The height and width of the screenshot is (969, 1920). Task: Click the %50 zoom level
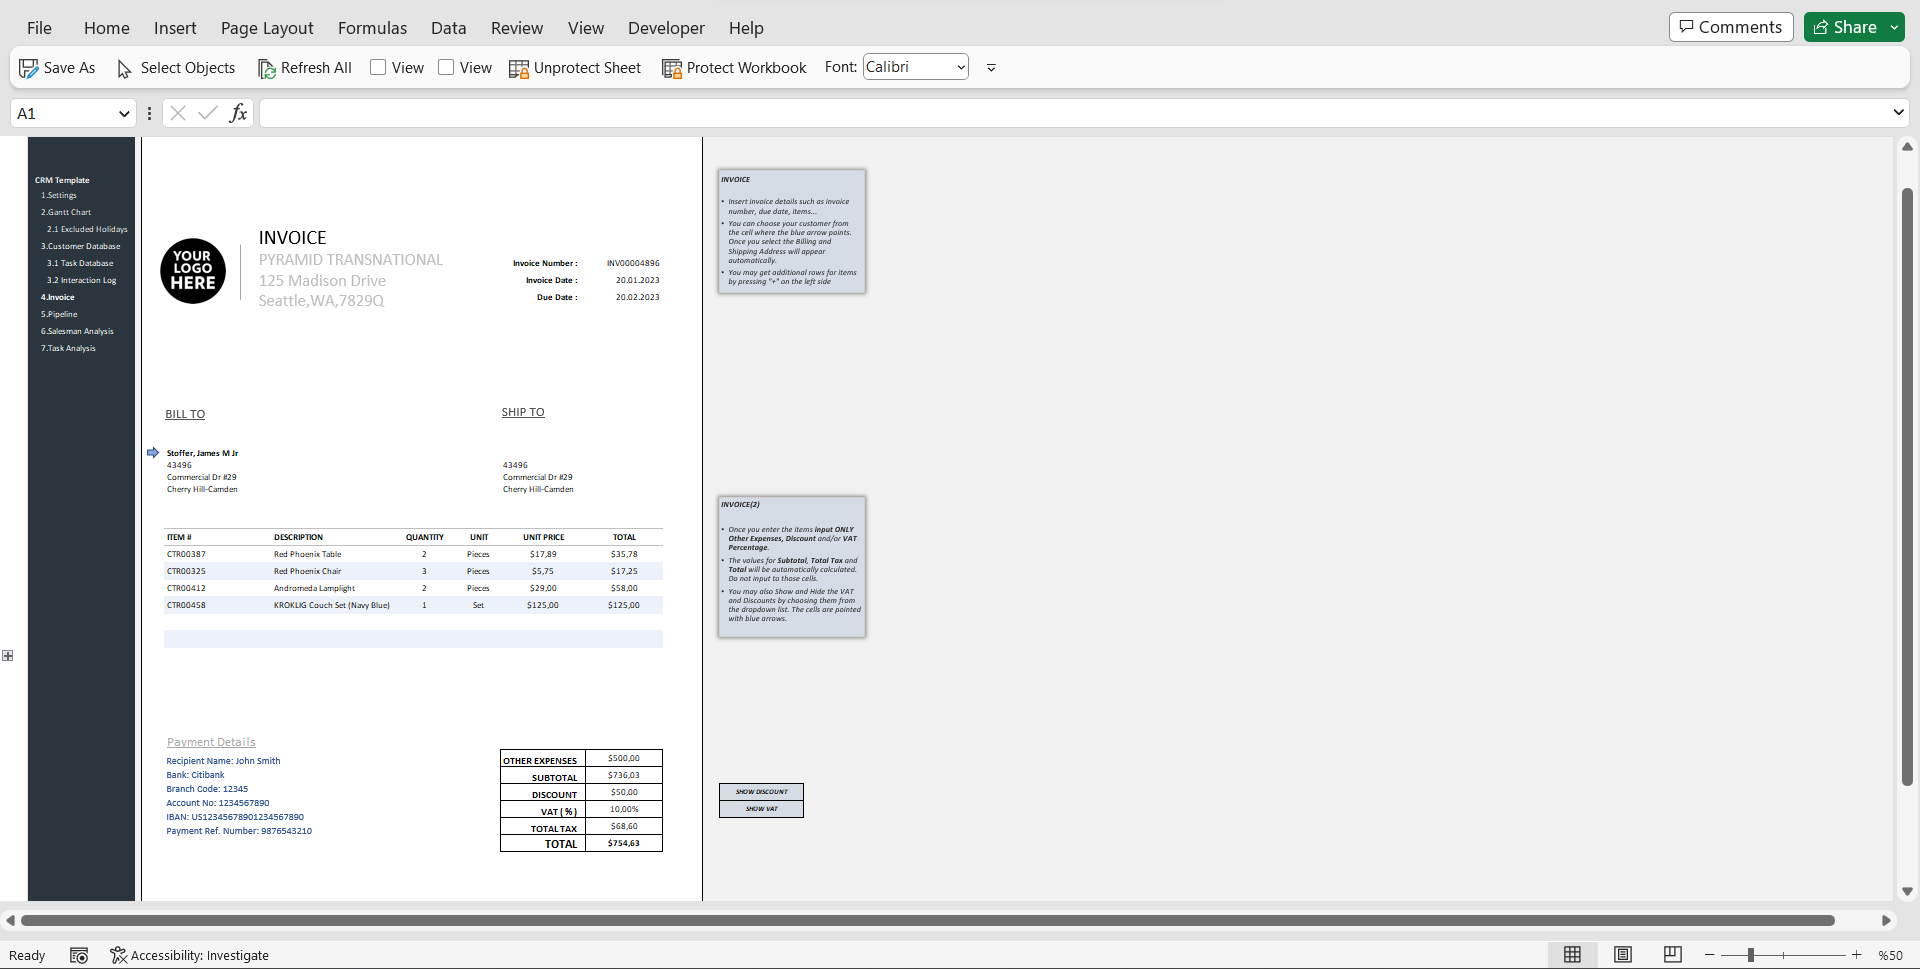click(1890, 955)
